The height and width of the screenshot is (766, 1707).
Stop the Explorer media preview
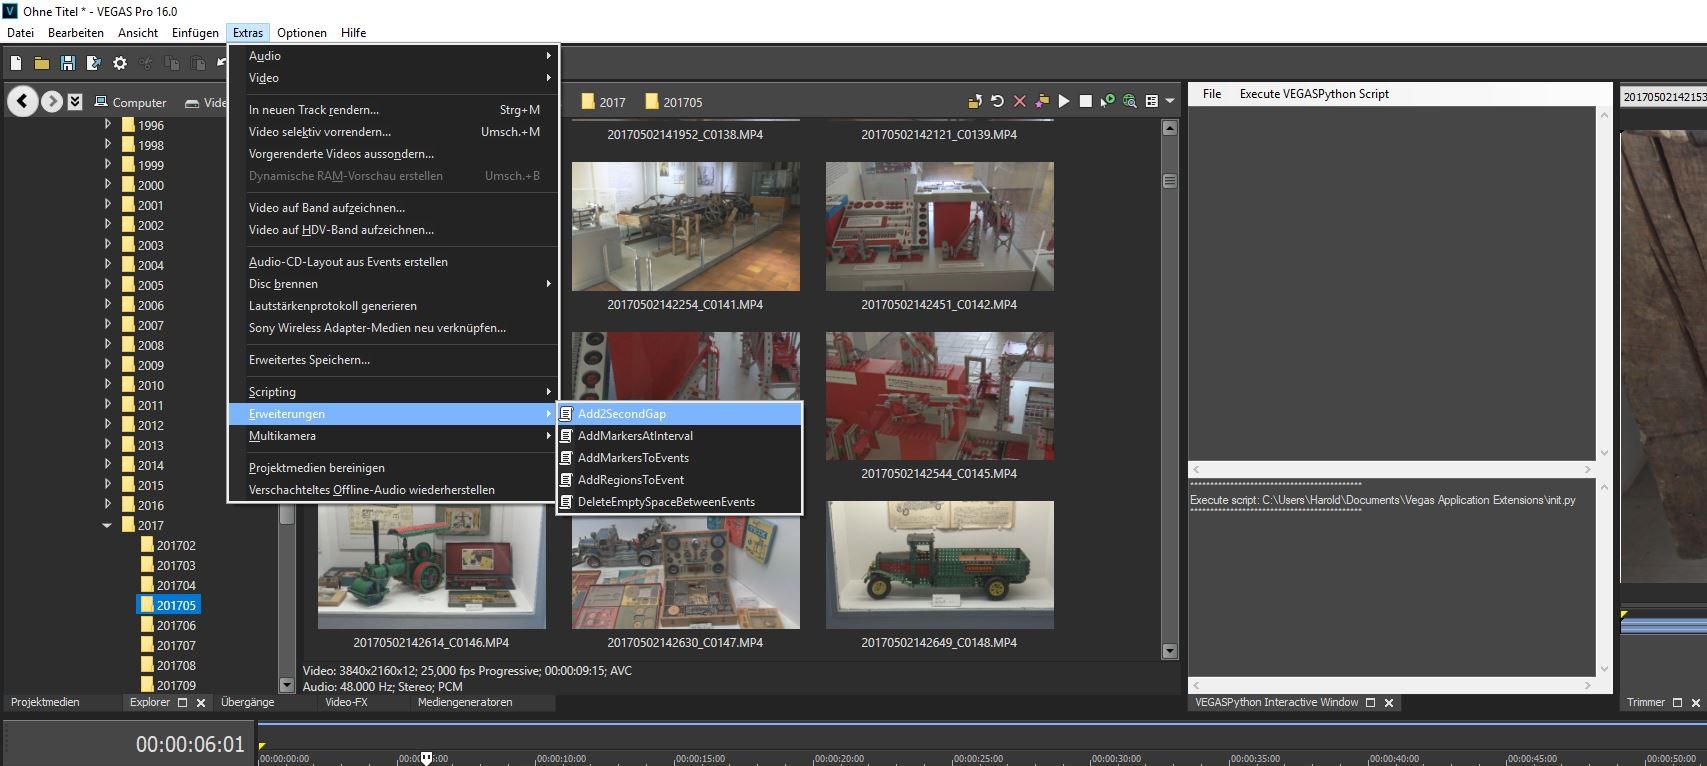1085,101
